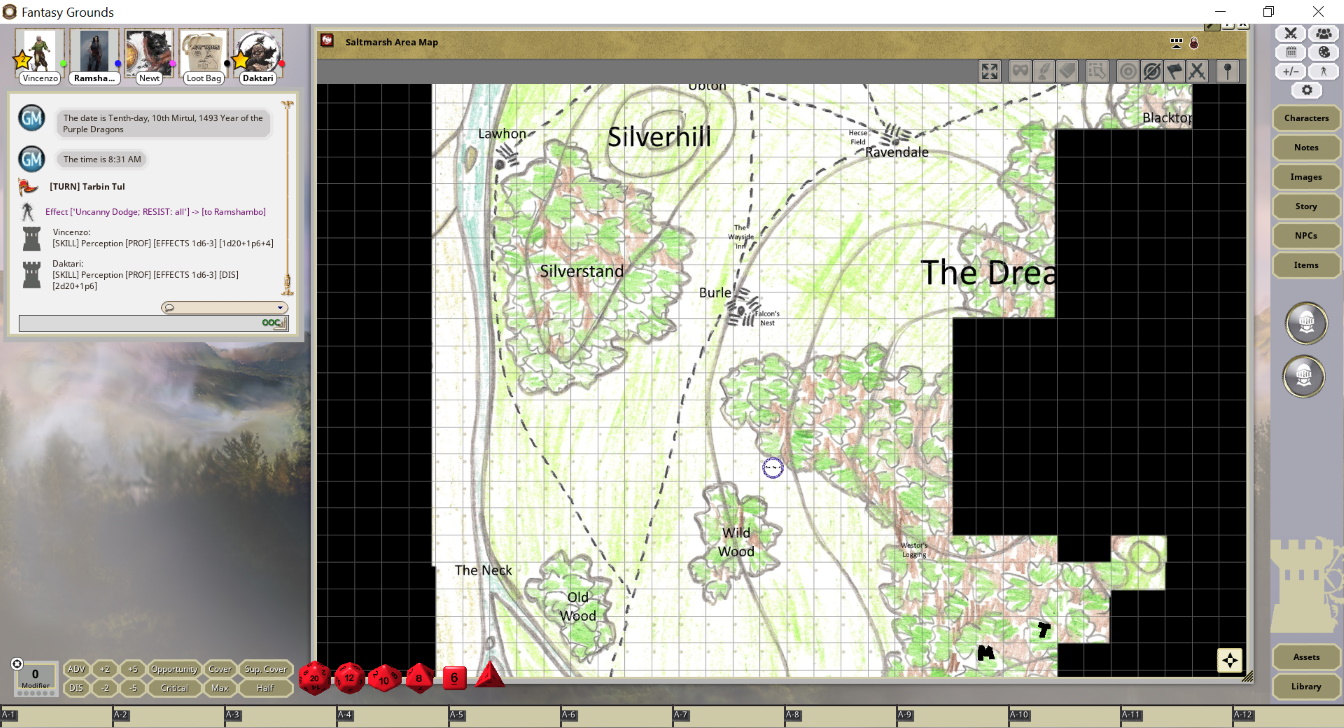Viewport: 1344px width, 728px height.
Task: Open the Images sidebar button
Action: tap(1306, 177)
